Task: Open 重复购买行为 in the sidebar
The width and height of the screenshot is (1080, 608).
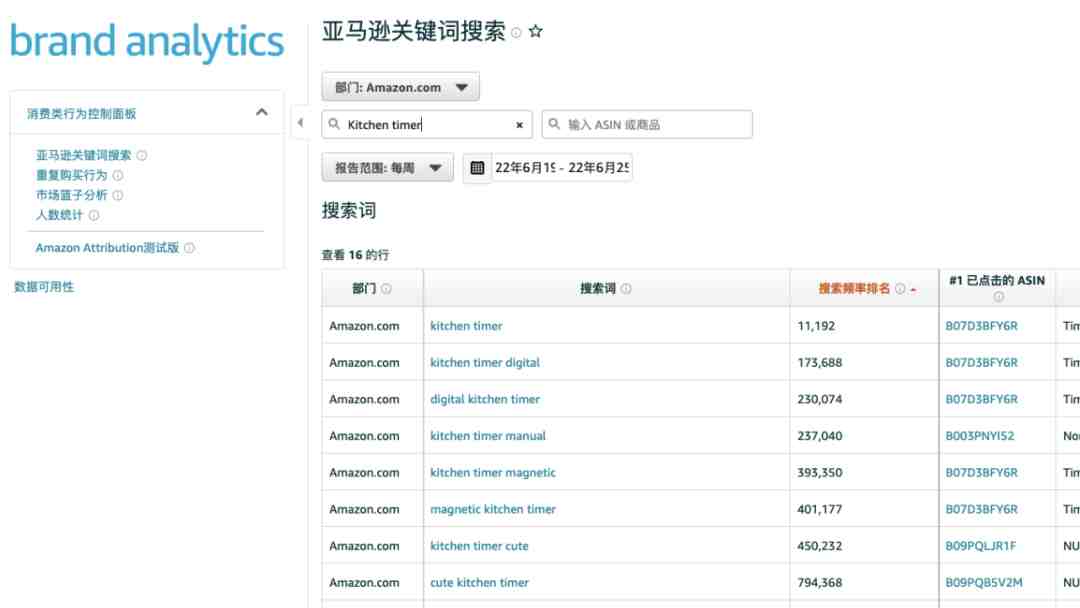Action: [x=72, y=176]
